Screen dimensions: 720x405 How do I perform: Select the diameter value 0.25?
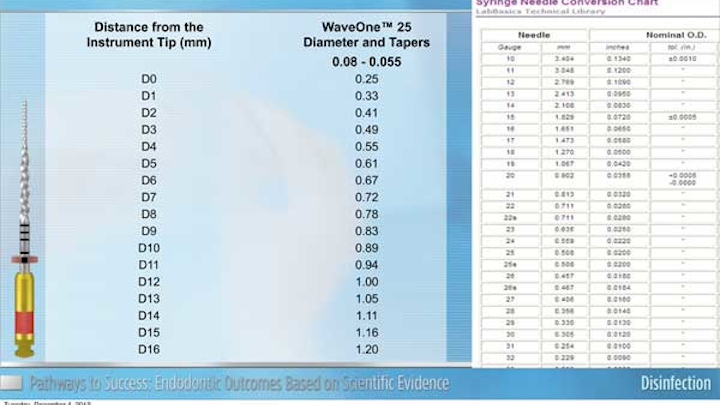[366, 79]
